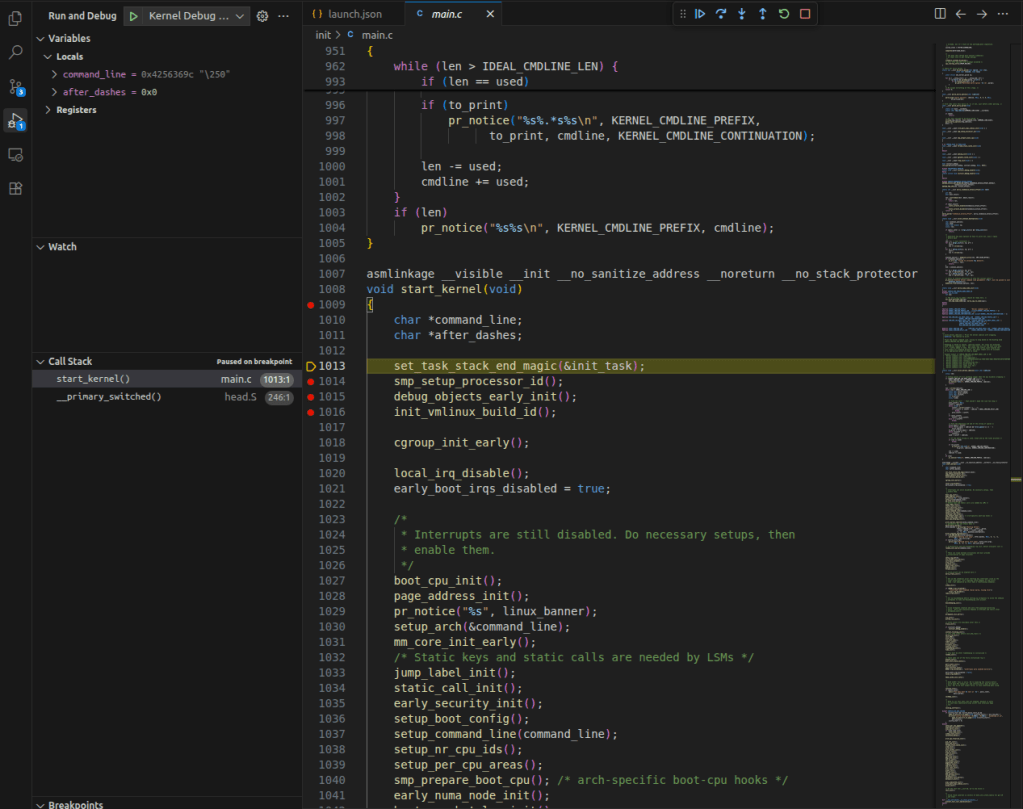Screen dimensions: 1023x809
Task: Click Continue in the debug toolbar
Action: click(x=700, y=14)
